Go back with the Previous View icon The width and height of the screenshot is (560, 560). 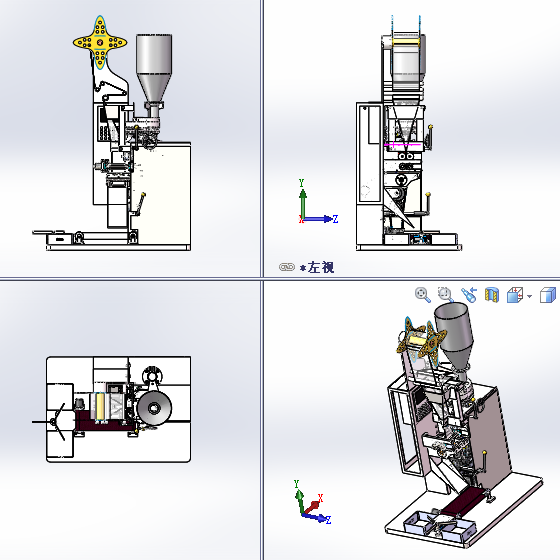pyautogui.click(x=469, y=295)
